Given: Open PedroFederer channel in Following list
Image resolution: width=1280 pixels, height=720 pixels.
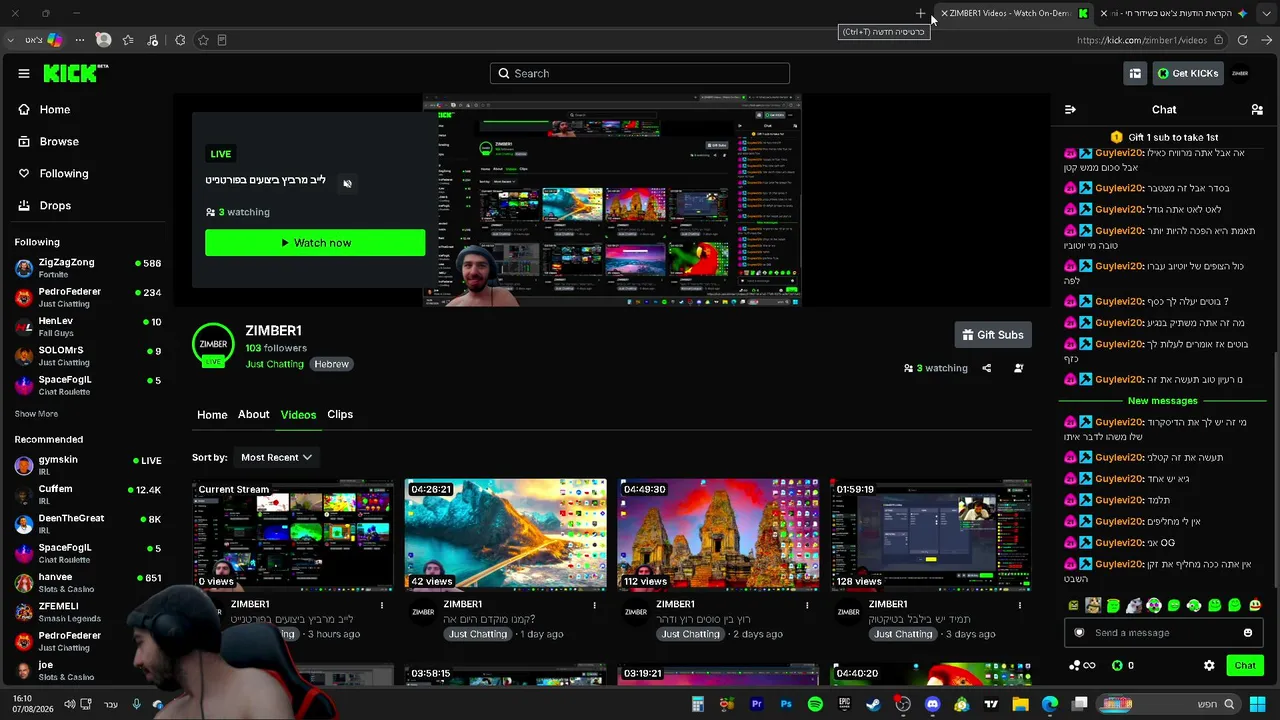Looking at the screenshot, I should 87,297.
